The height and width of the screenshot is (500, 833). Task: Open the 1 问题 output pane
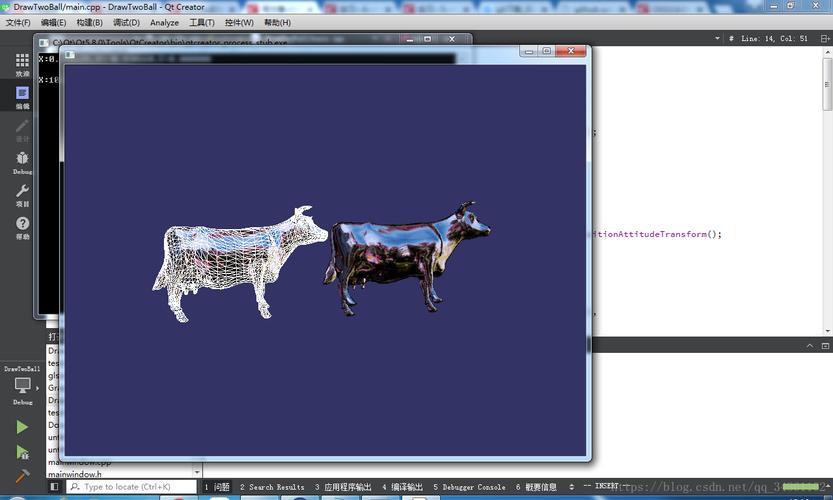click(x=217, y=486)
